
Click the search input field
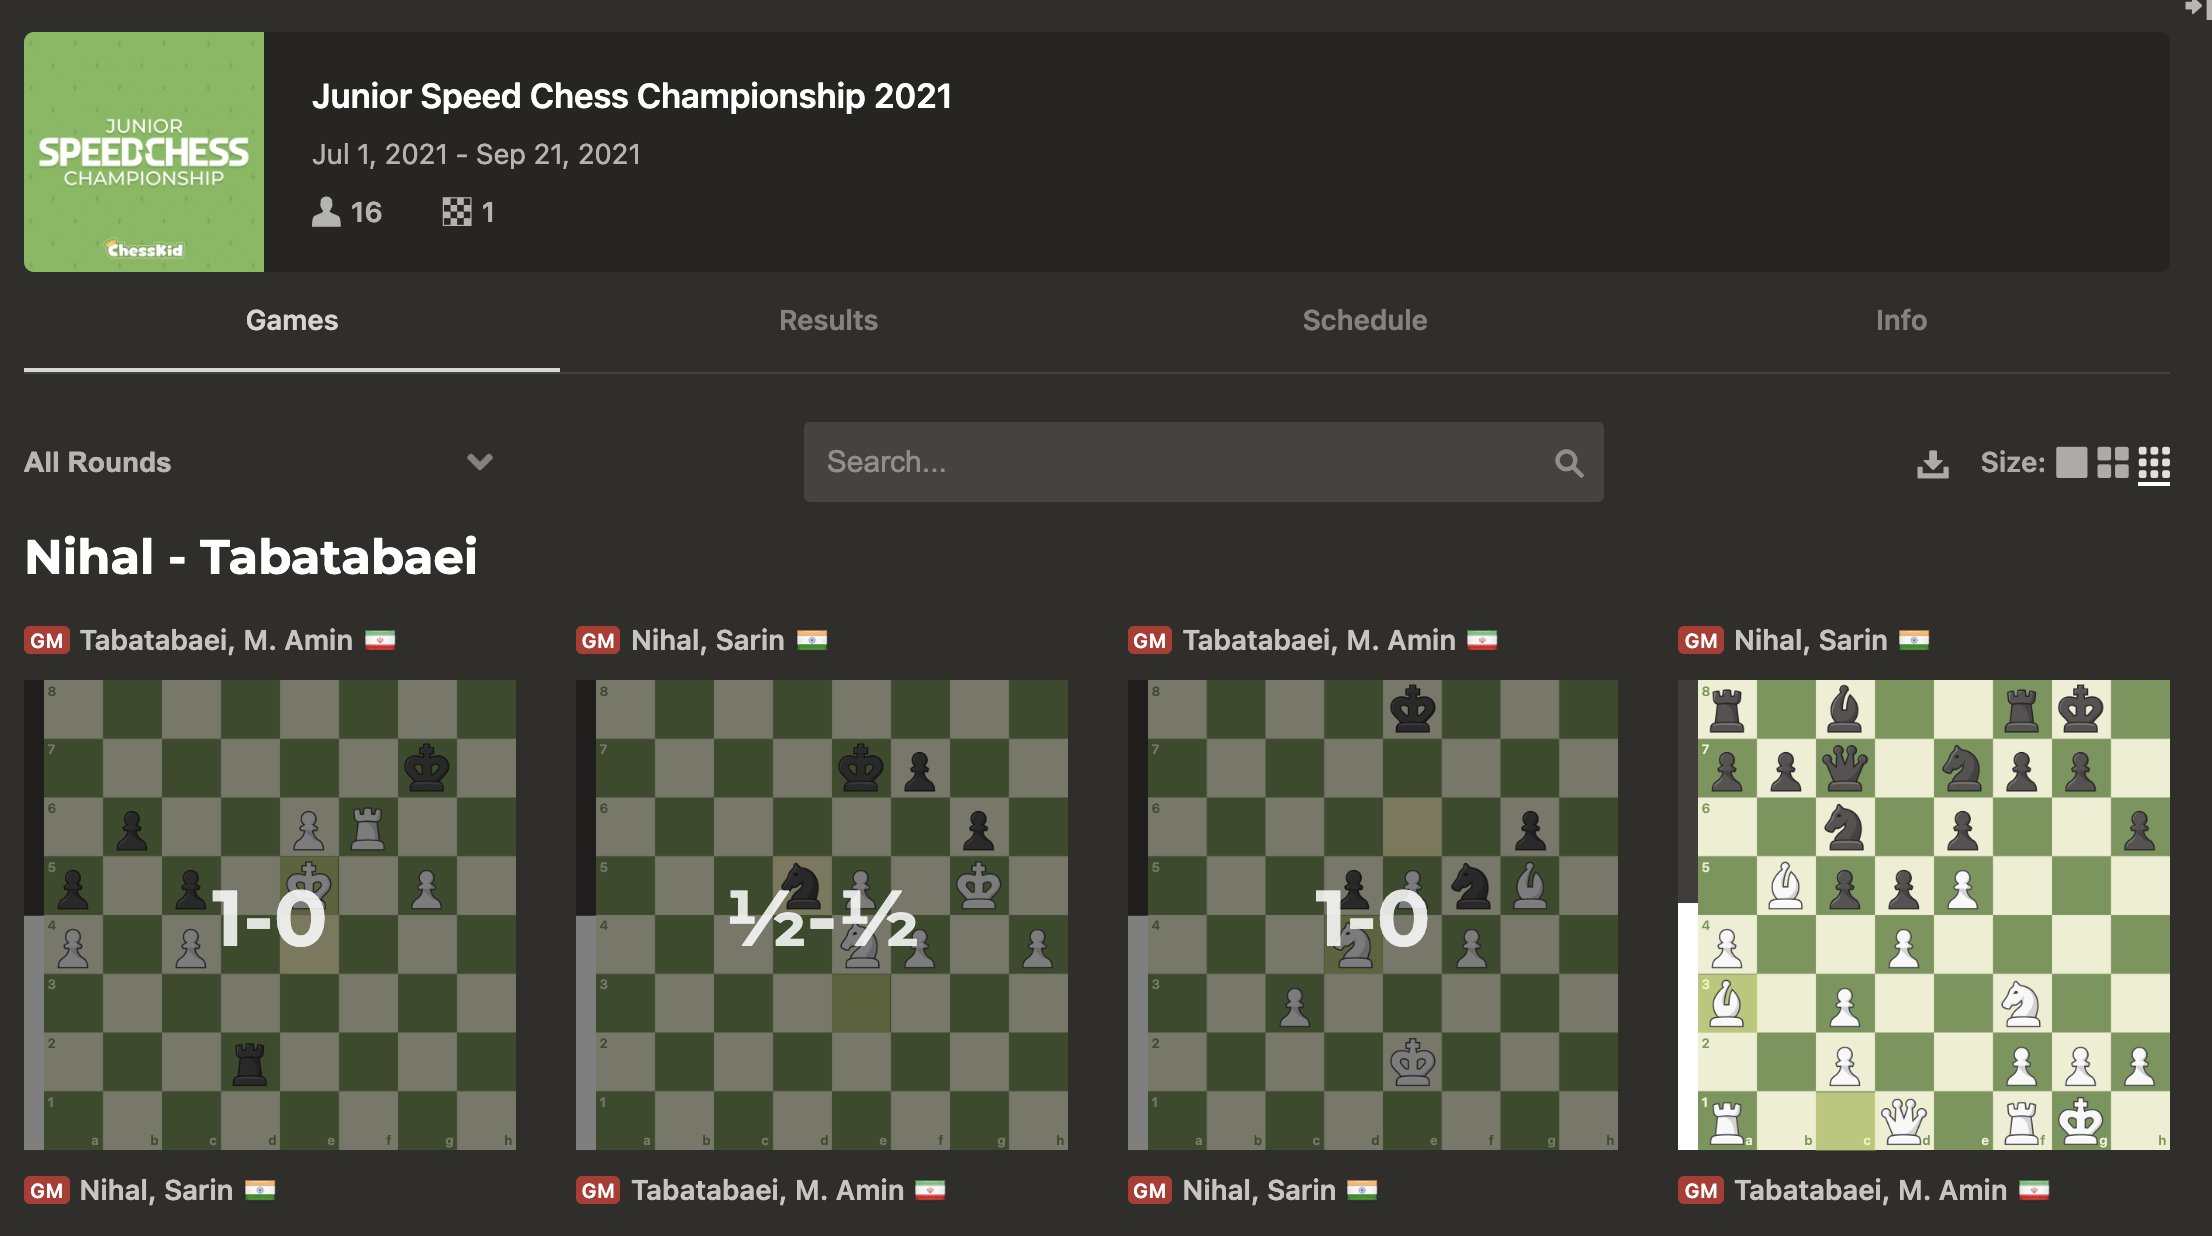pos(1203,460)
